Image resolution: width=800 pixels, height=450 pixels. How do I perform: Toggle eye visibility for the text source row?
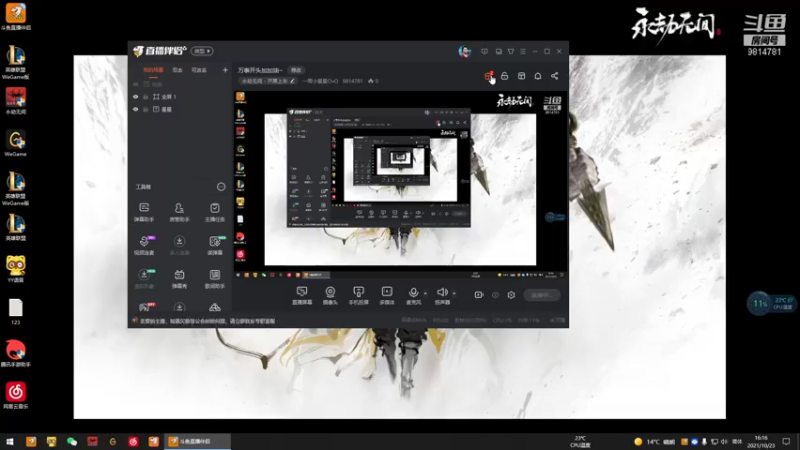[x=136, y=109]
